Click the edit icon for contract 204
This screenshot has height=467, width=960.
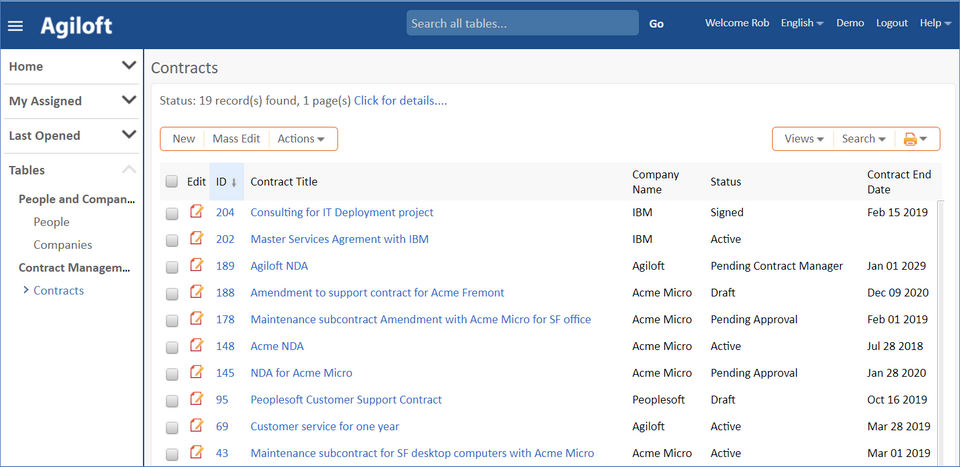point(197,212)
